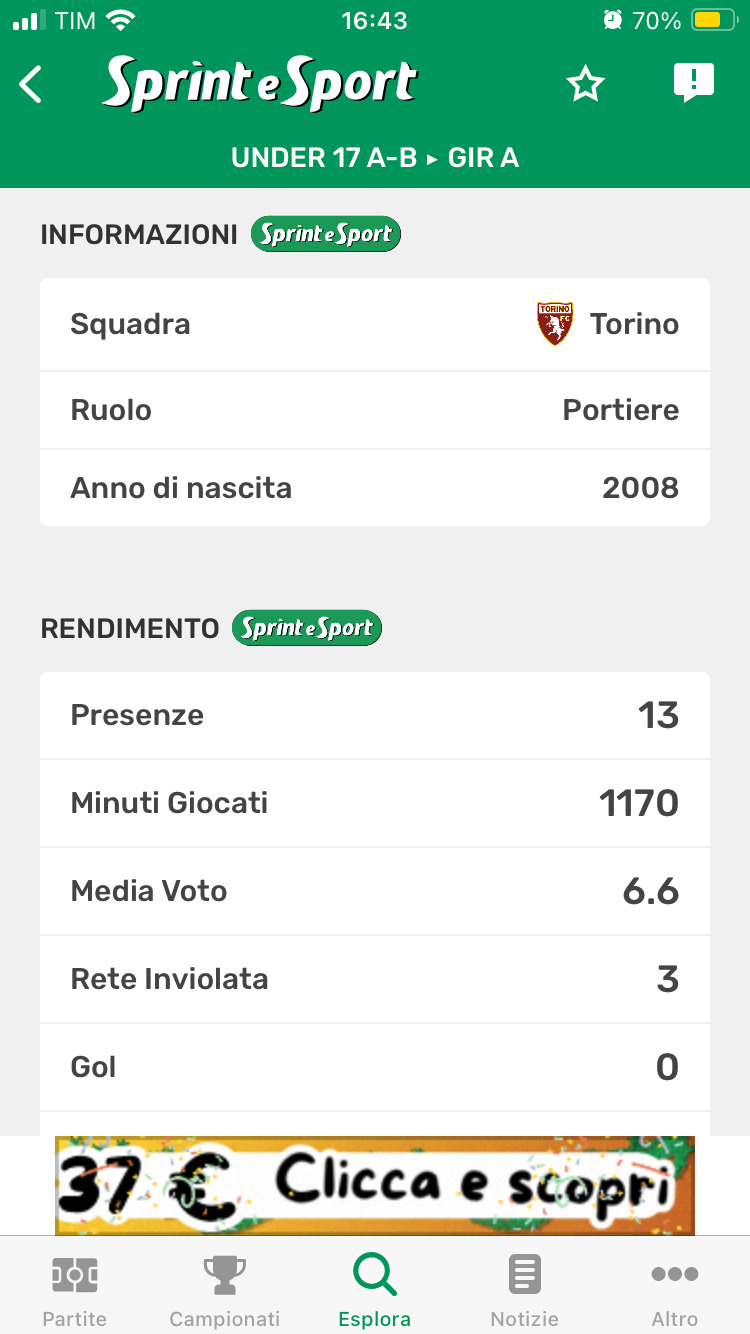Tap the Torino club crest icon

(555, 324)
